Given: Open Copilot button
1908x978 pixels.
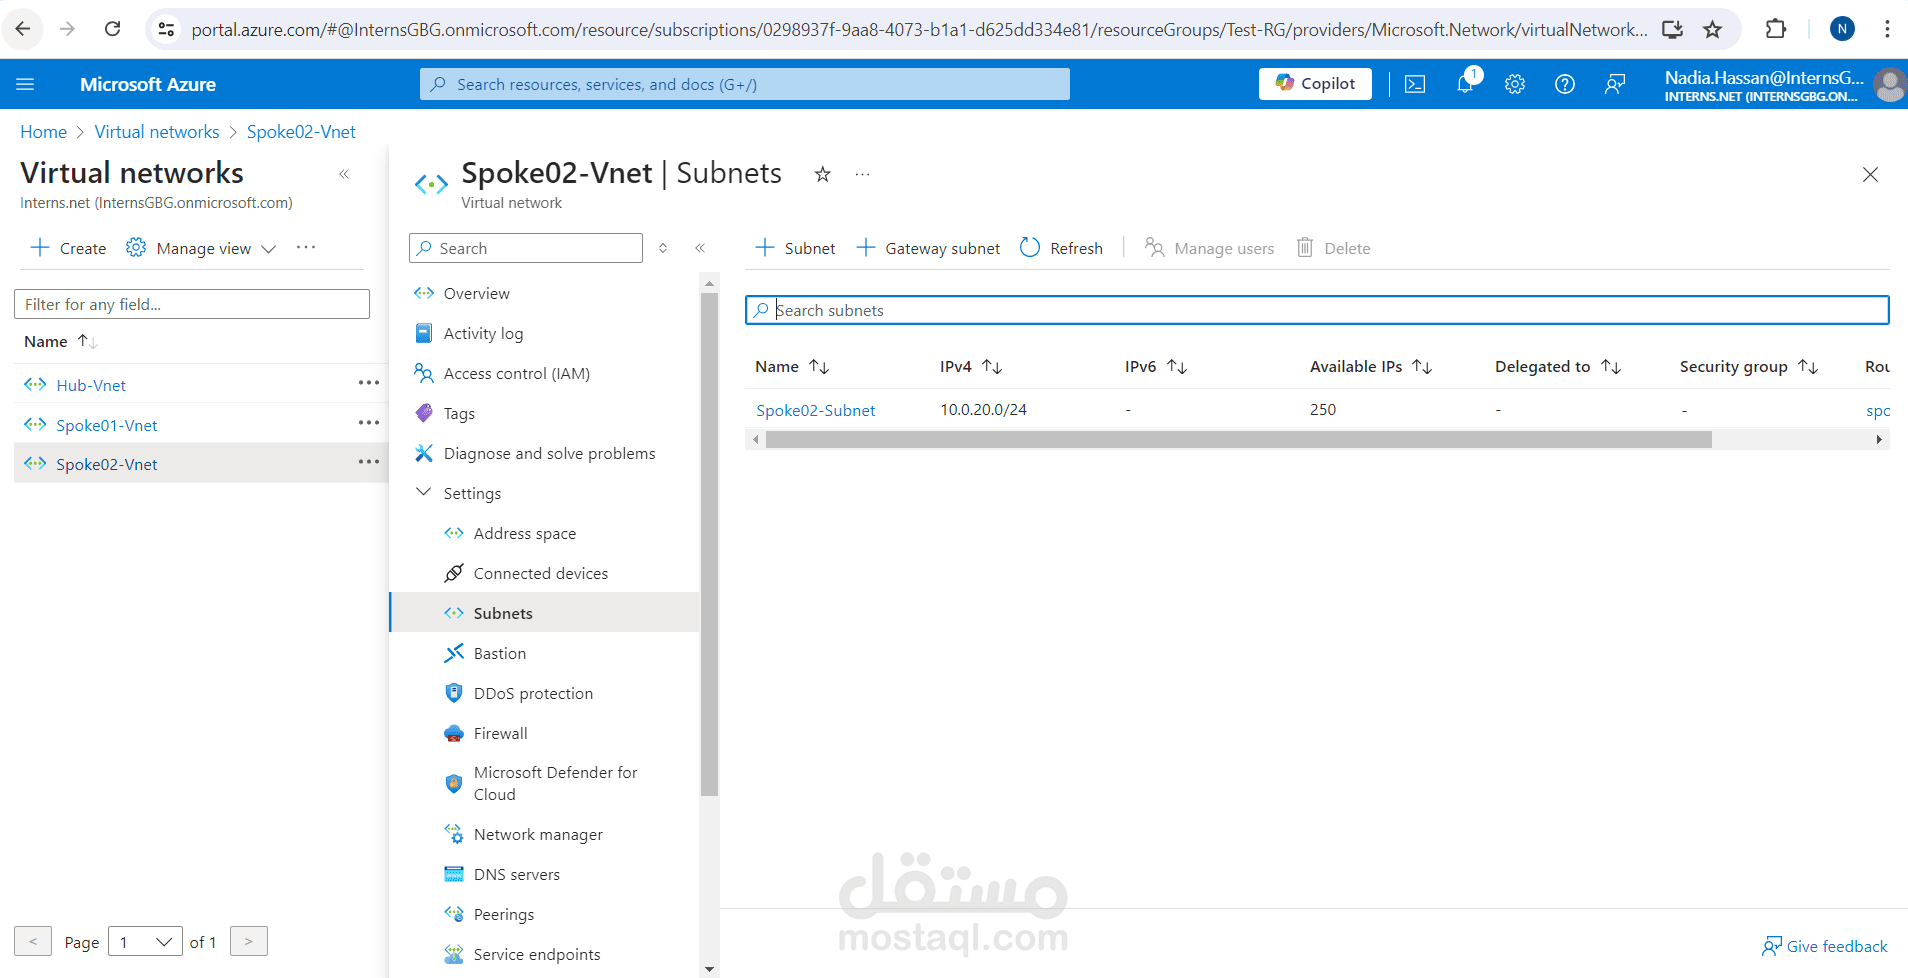Looking at the screenshot, I should (1315, 84).
